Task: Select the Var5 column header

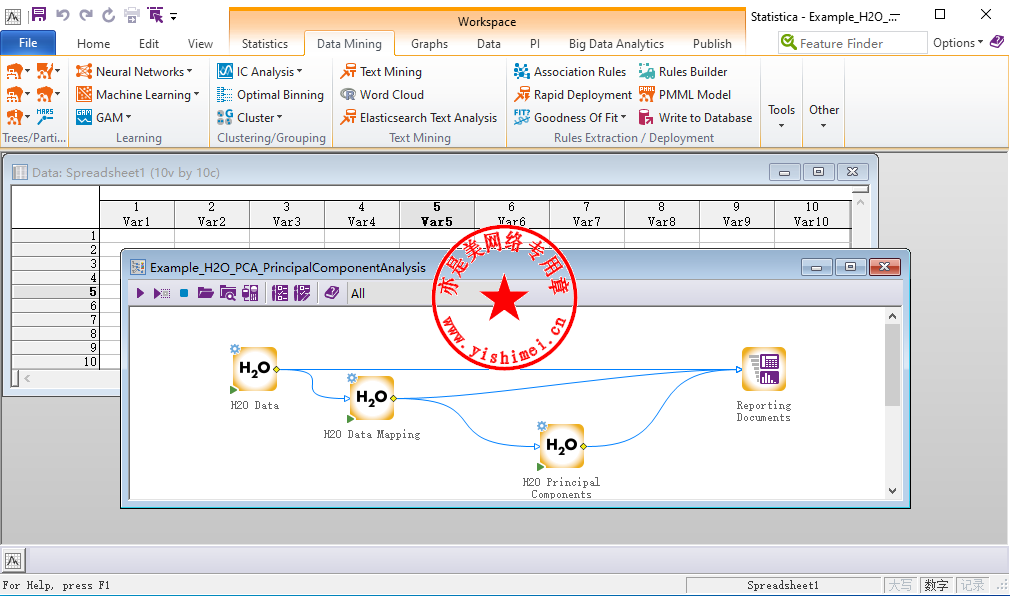Action: coord(437,214)
